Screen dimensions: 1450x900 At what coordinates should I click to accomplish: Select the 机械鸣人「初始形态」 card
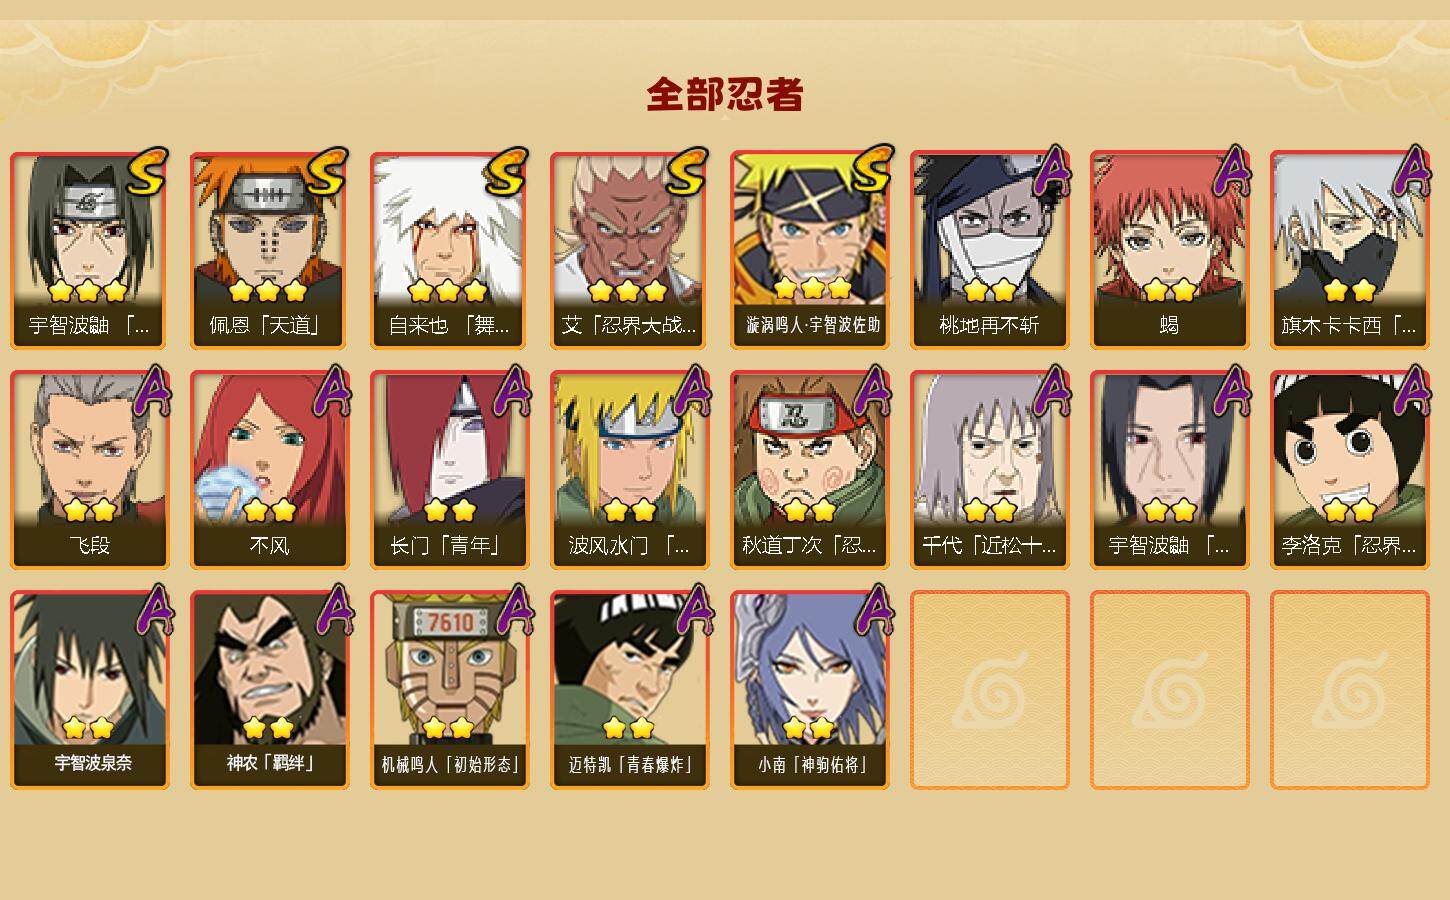[449, 690]
